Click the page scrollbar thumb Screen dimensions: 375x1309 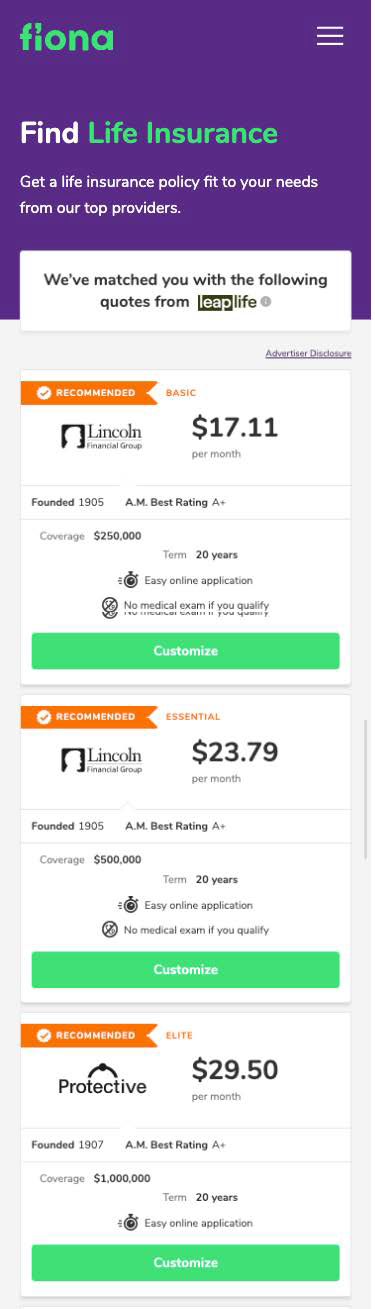[x=366, y=789]
